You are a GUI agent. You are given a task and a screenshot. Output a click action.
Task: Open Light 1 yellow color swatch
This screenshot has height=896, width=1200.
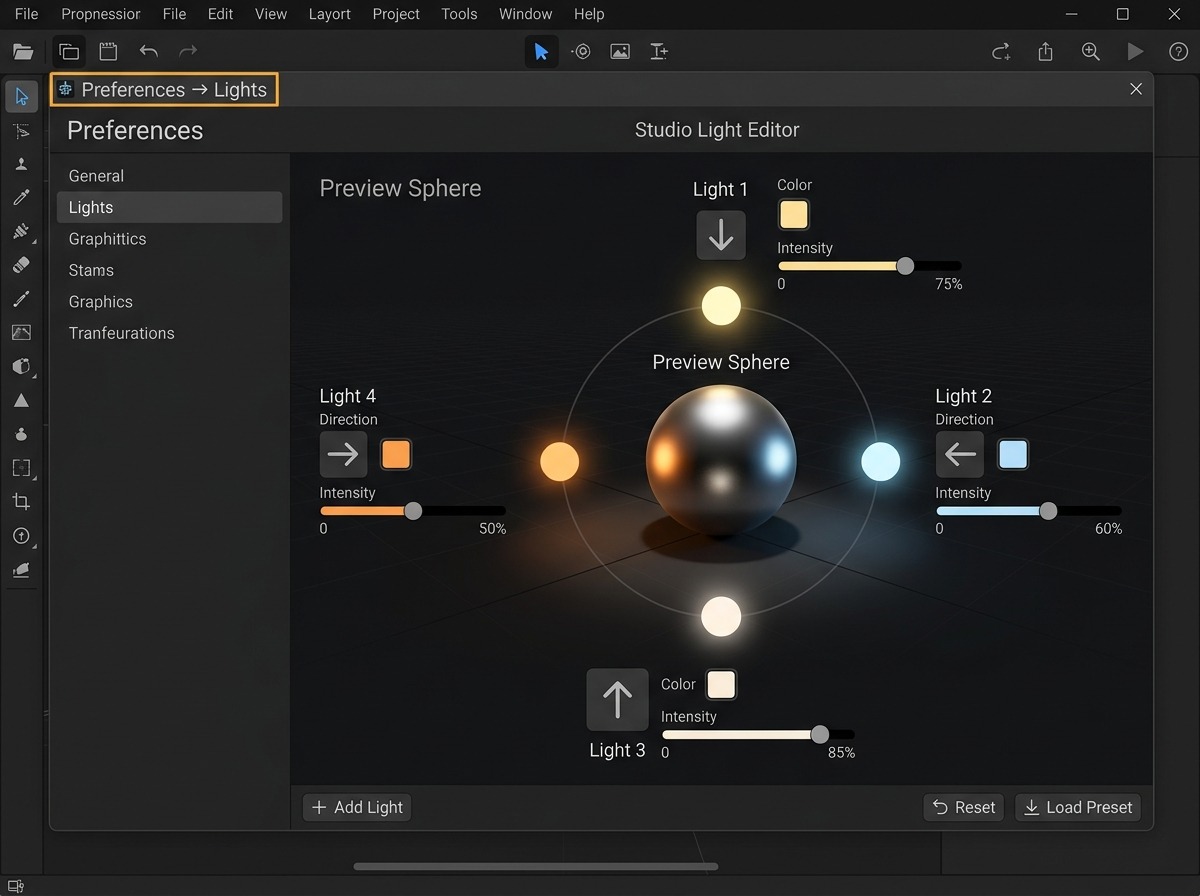click(x=793, y=215)
